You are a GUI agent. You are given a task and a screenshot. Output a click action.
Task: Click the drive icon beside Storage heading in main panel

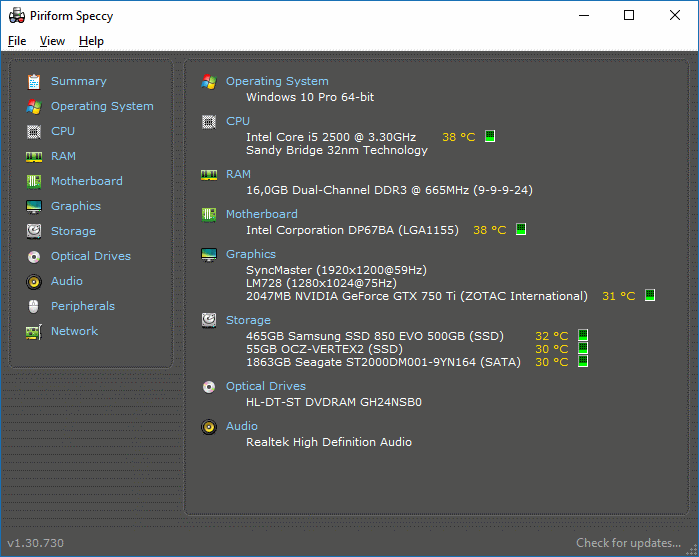point(209,320)
